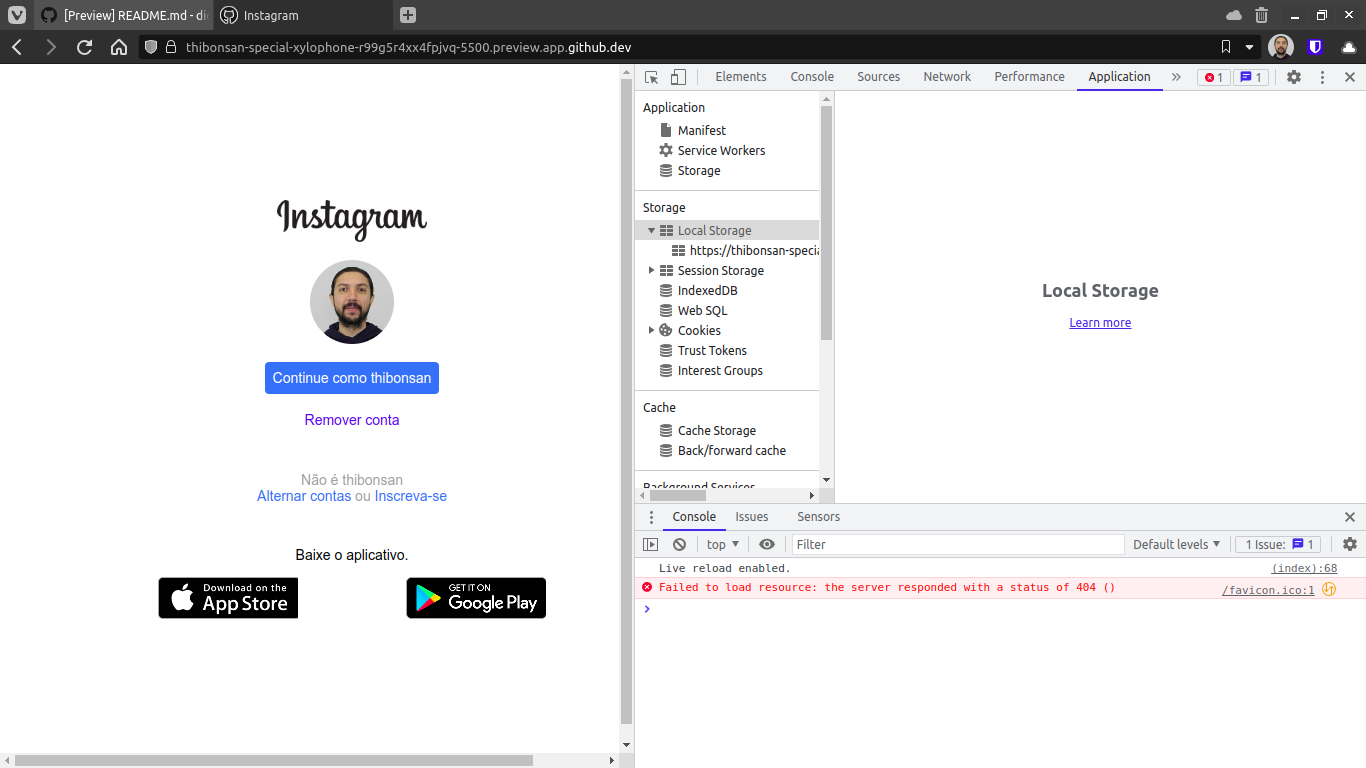Image resolution: width=1366 pixels, height=768 pixels.
Task: Open the closed tabs trash icon
Action: pyautogui.click(x=1262, y=15)
